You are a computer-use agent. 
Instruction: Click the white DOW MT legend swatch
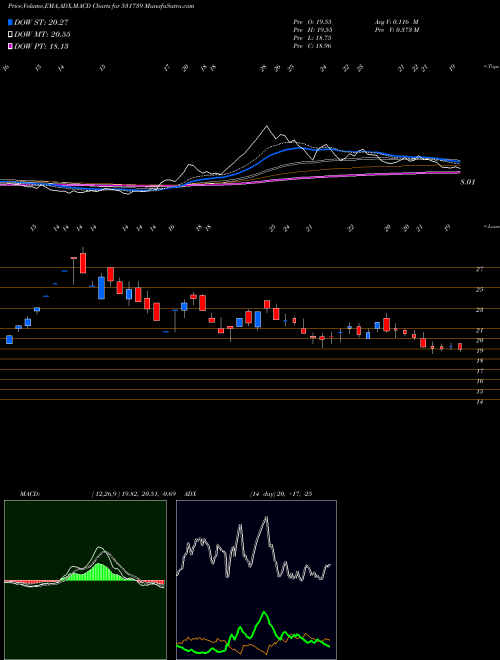tap(10, 35)
